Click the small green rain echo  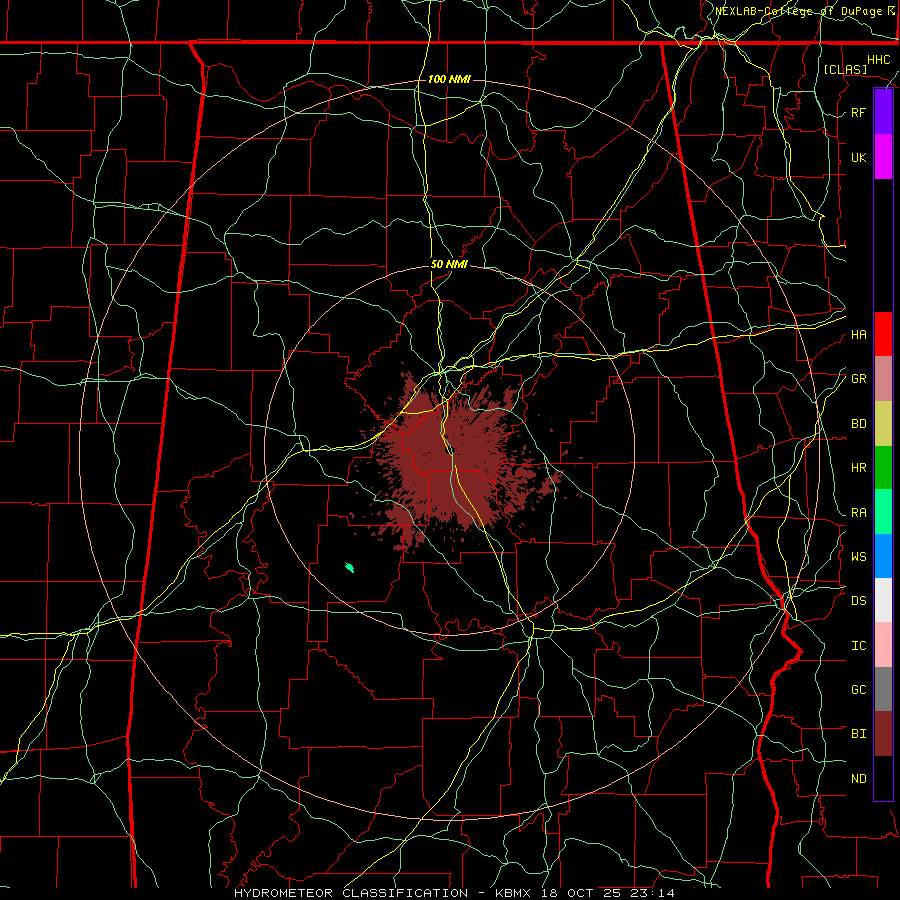[349, 568]
